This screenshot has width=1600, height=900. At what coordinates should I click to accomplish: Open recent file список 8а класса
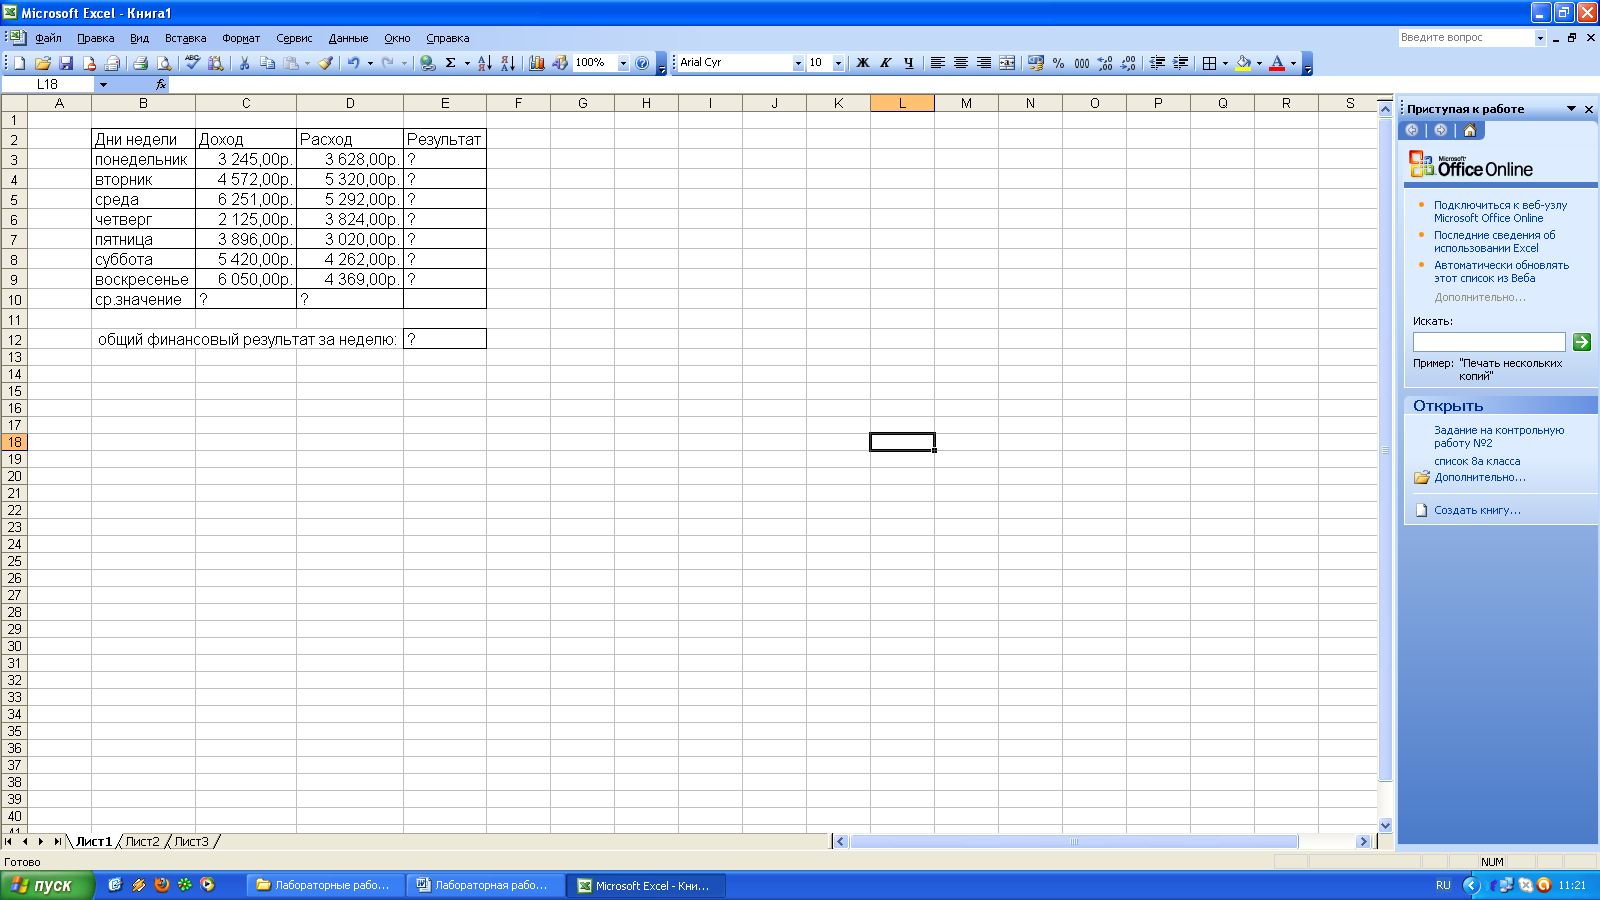(x=1477, y=461)
